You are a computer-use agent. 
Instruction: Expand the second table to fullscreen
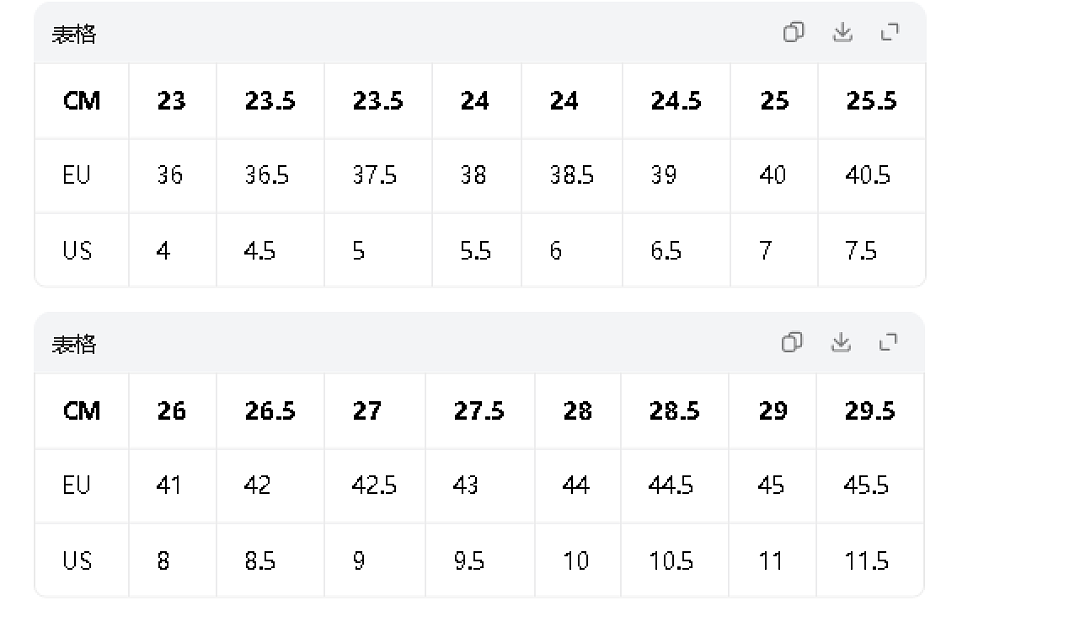(x=889, y=342)
